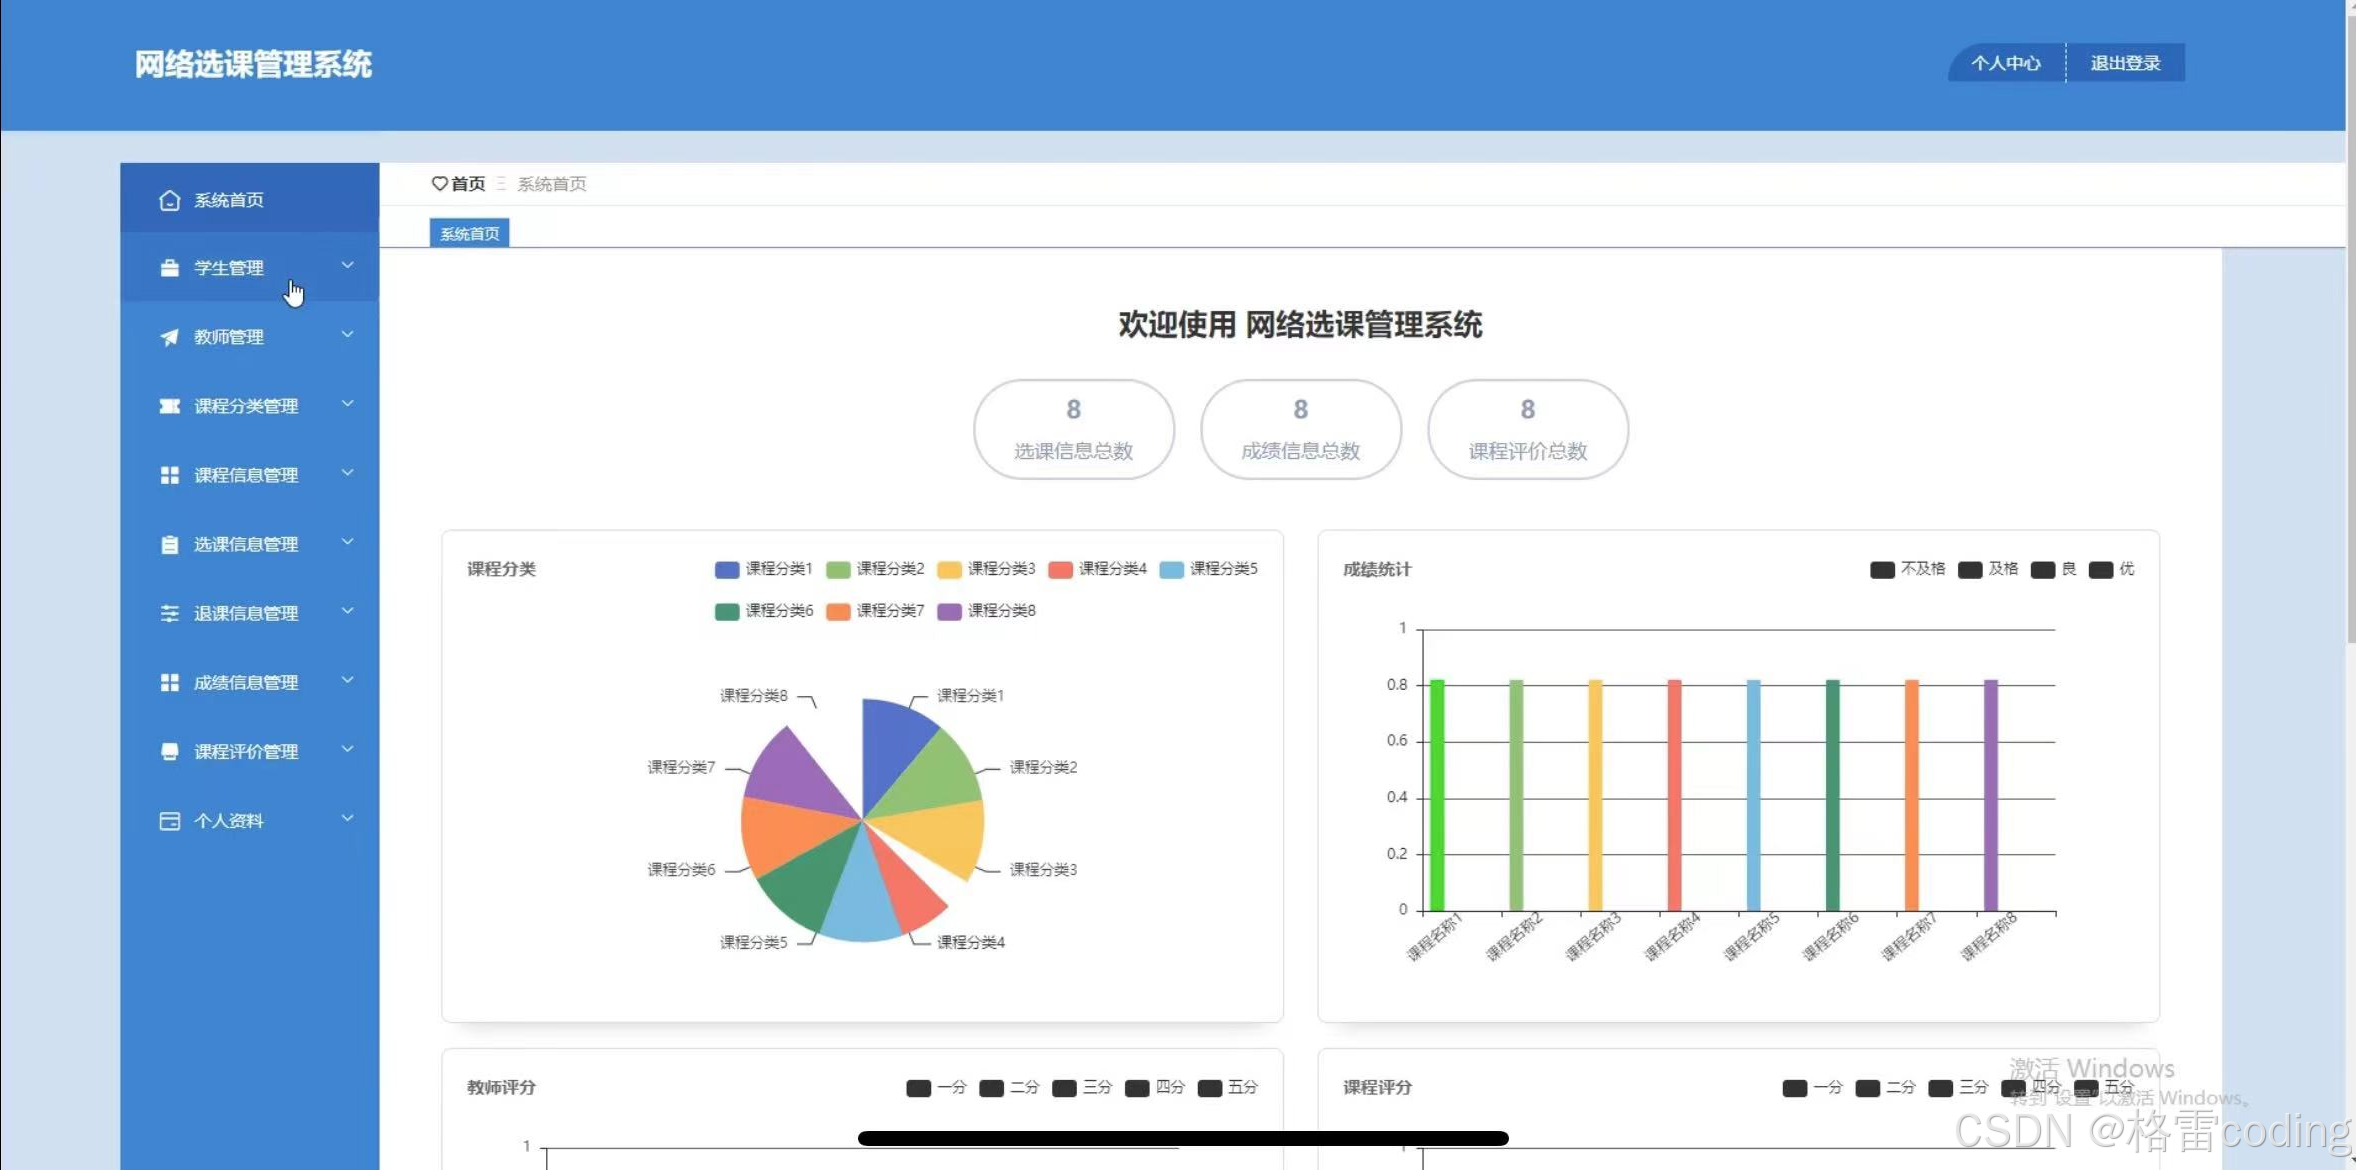Click 退出登录 to log out
Image resolution: width=2356 pixels, height=1170 pixels.
coord(2125,63)
